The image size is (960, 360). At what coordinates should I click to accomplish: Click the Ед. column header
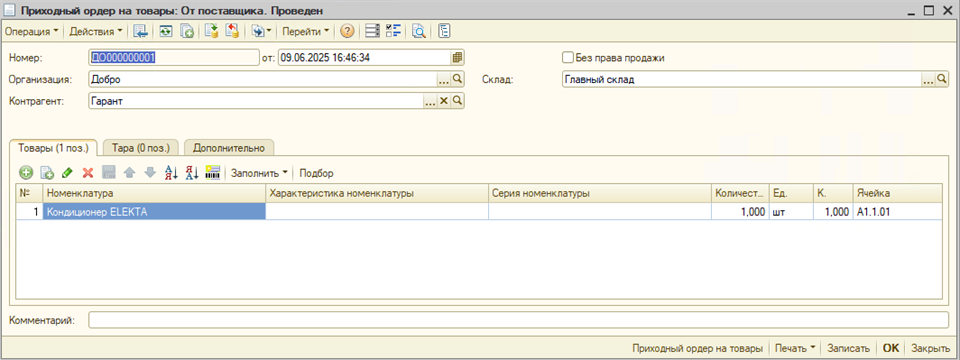coord(790,193)
